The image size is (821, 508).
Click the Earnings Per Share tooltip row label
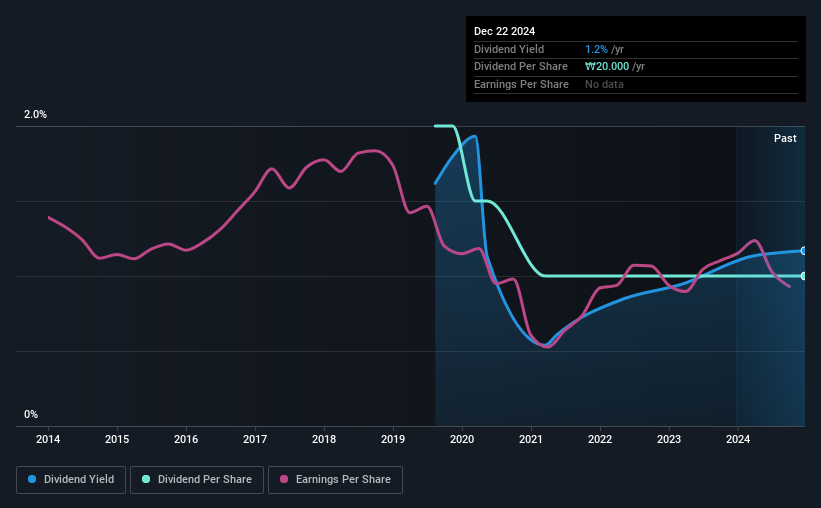click(x=521, y=84)
